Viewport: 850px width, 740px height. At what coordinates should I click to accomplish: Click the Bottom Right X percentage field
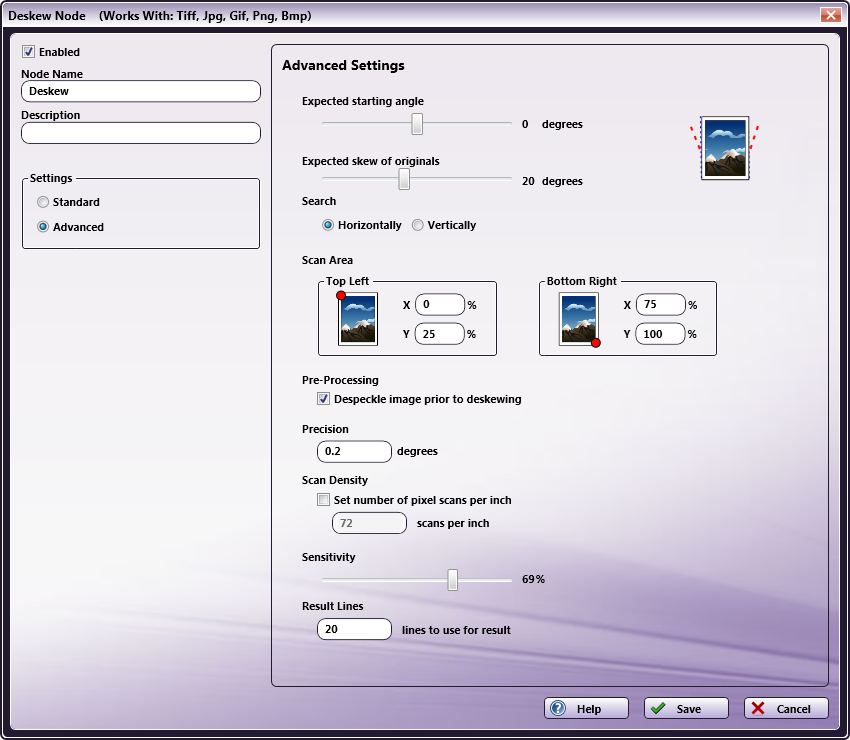pyautogui.click(x=661, y=305)
